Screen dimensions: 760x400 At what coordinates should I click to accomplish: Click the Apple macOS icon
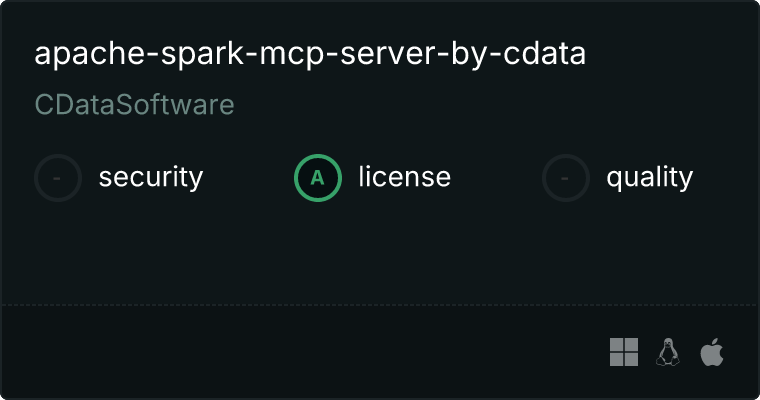712,352
